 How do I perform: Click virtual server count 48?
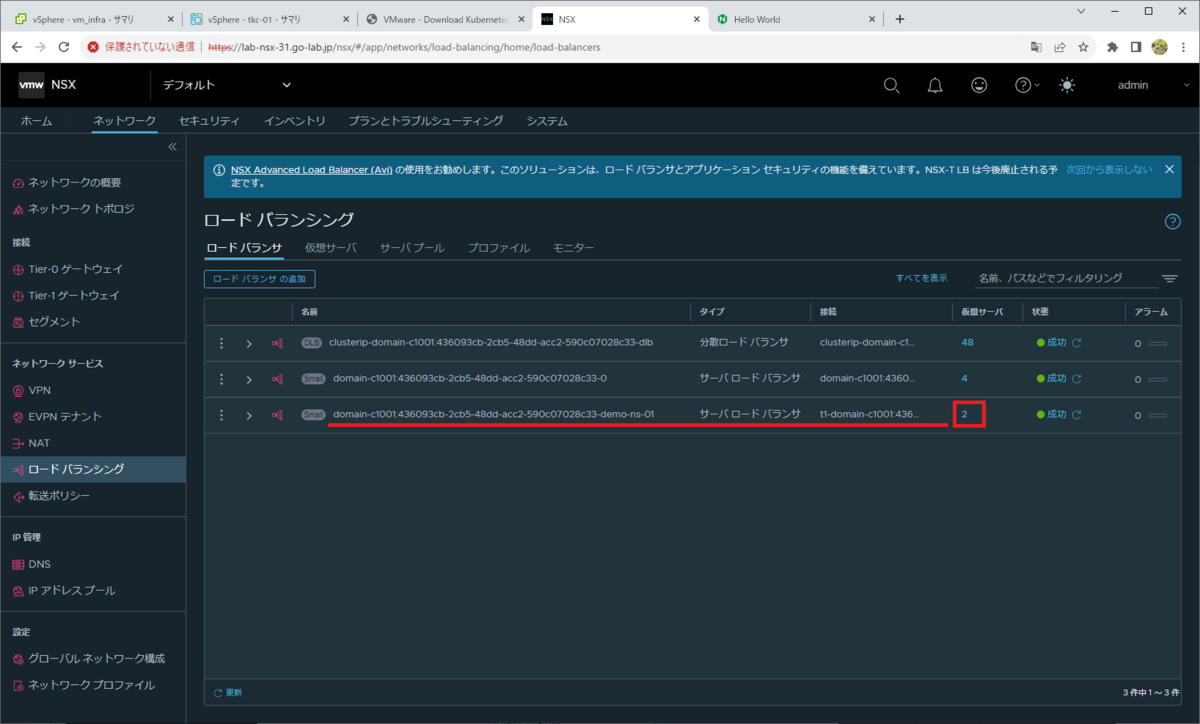(x=967, y=342)
